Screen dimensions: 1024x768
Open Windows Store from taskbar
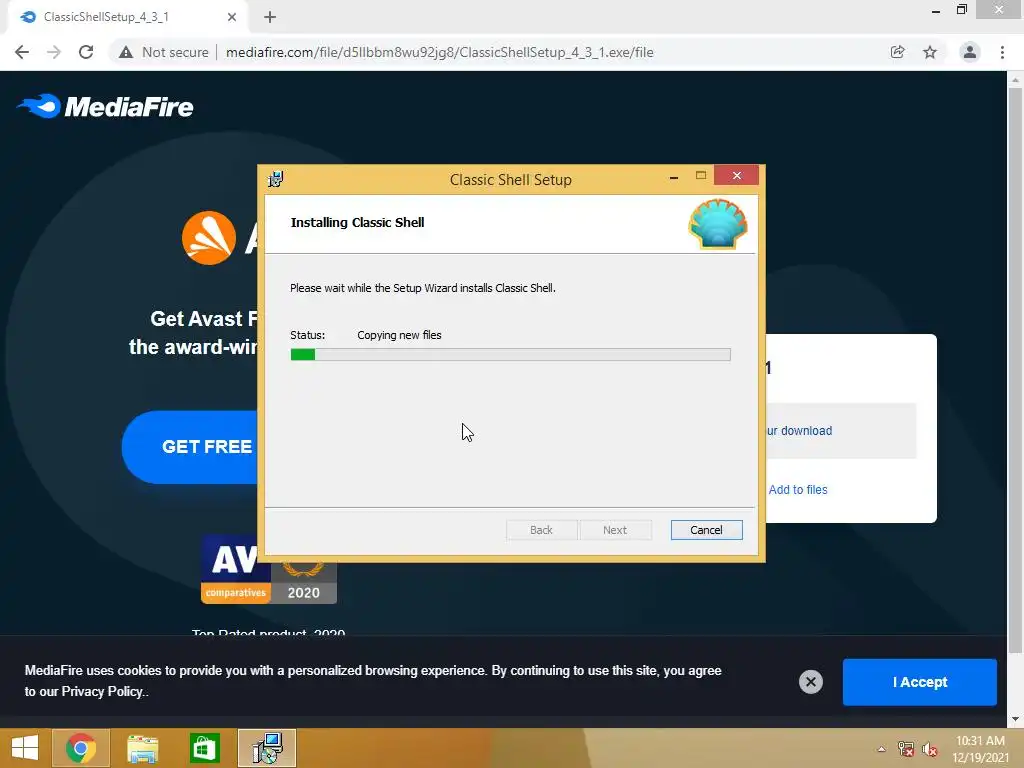coord(204,748)
